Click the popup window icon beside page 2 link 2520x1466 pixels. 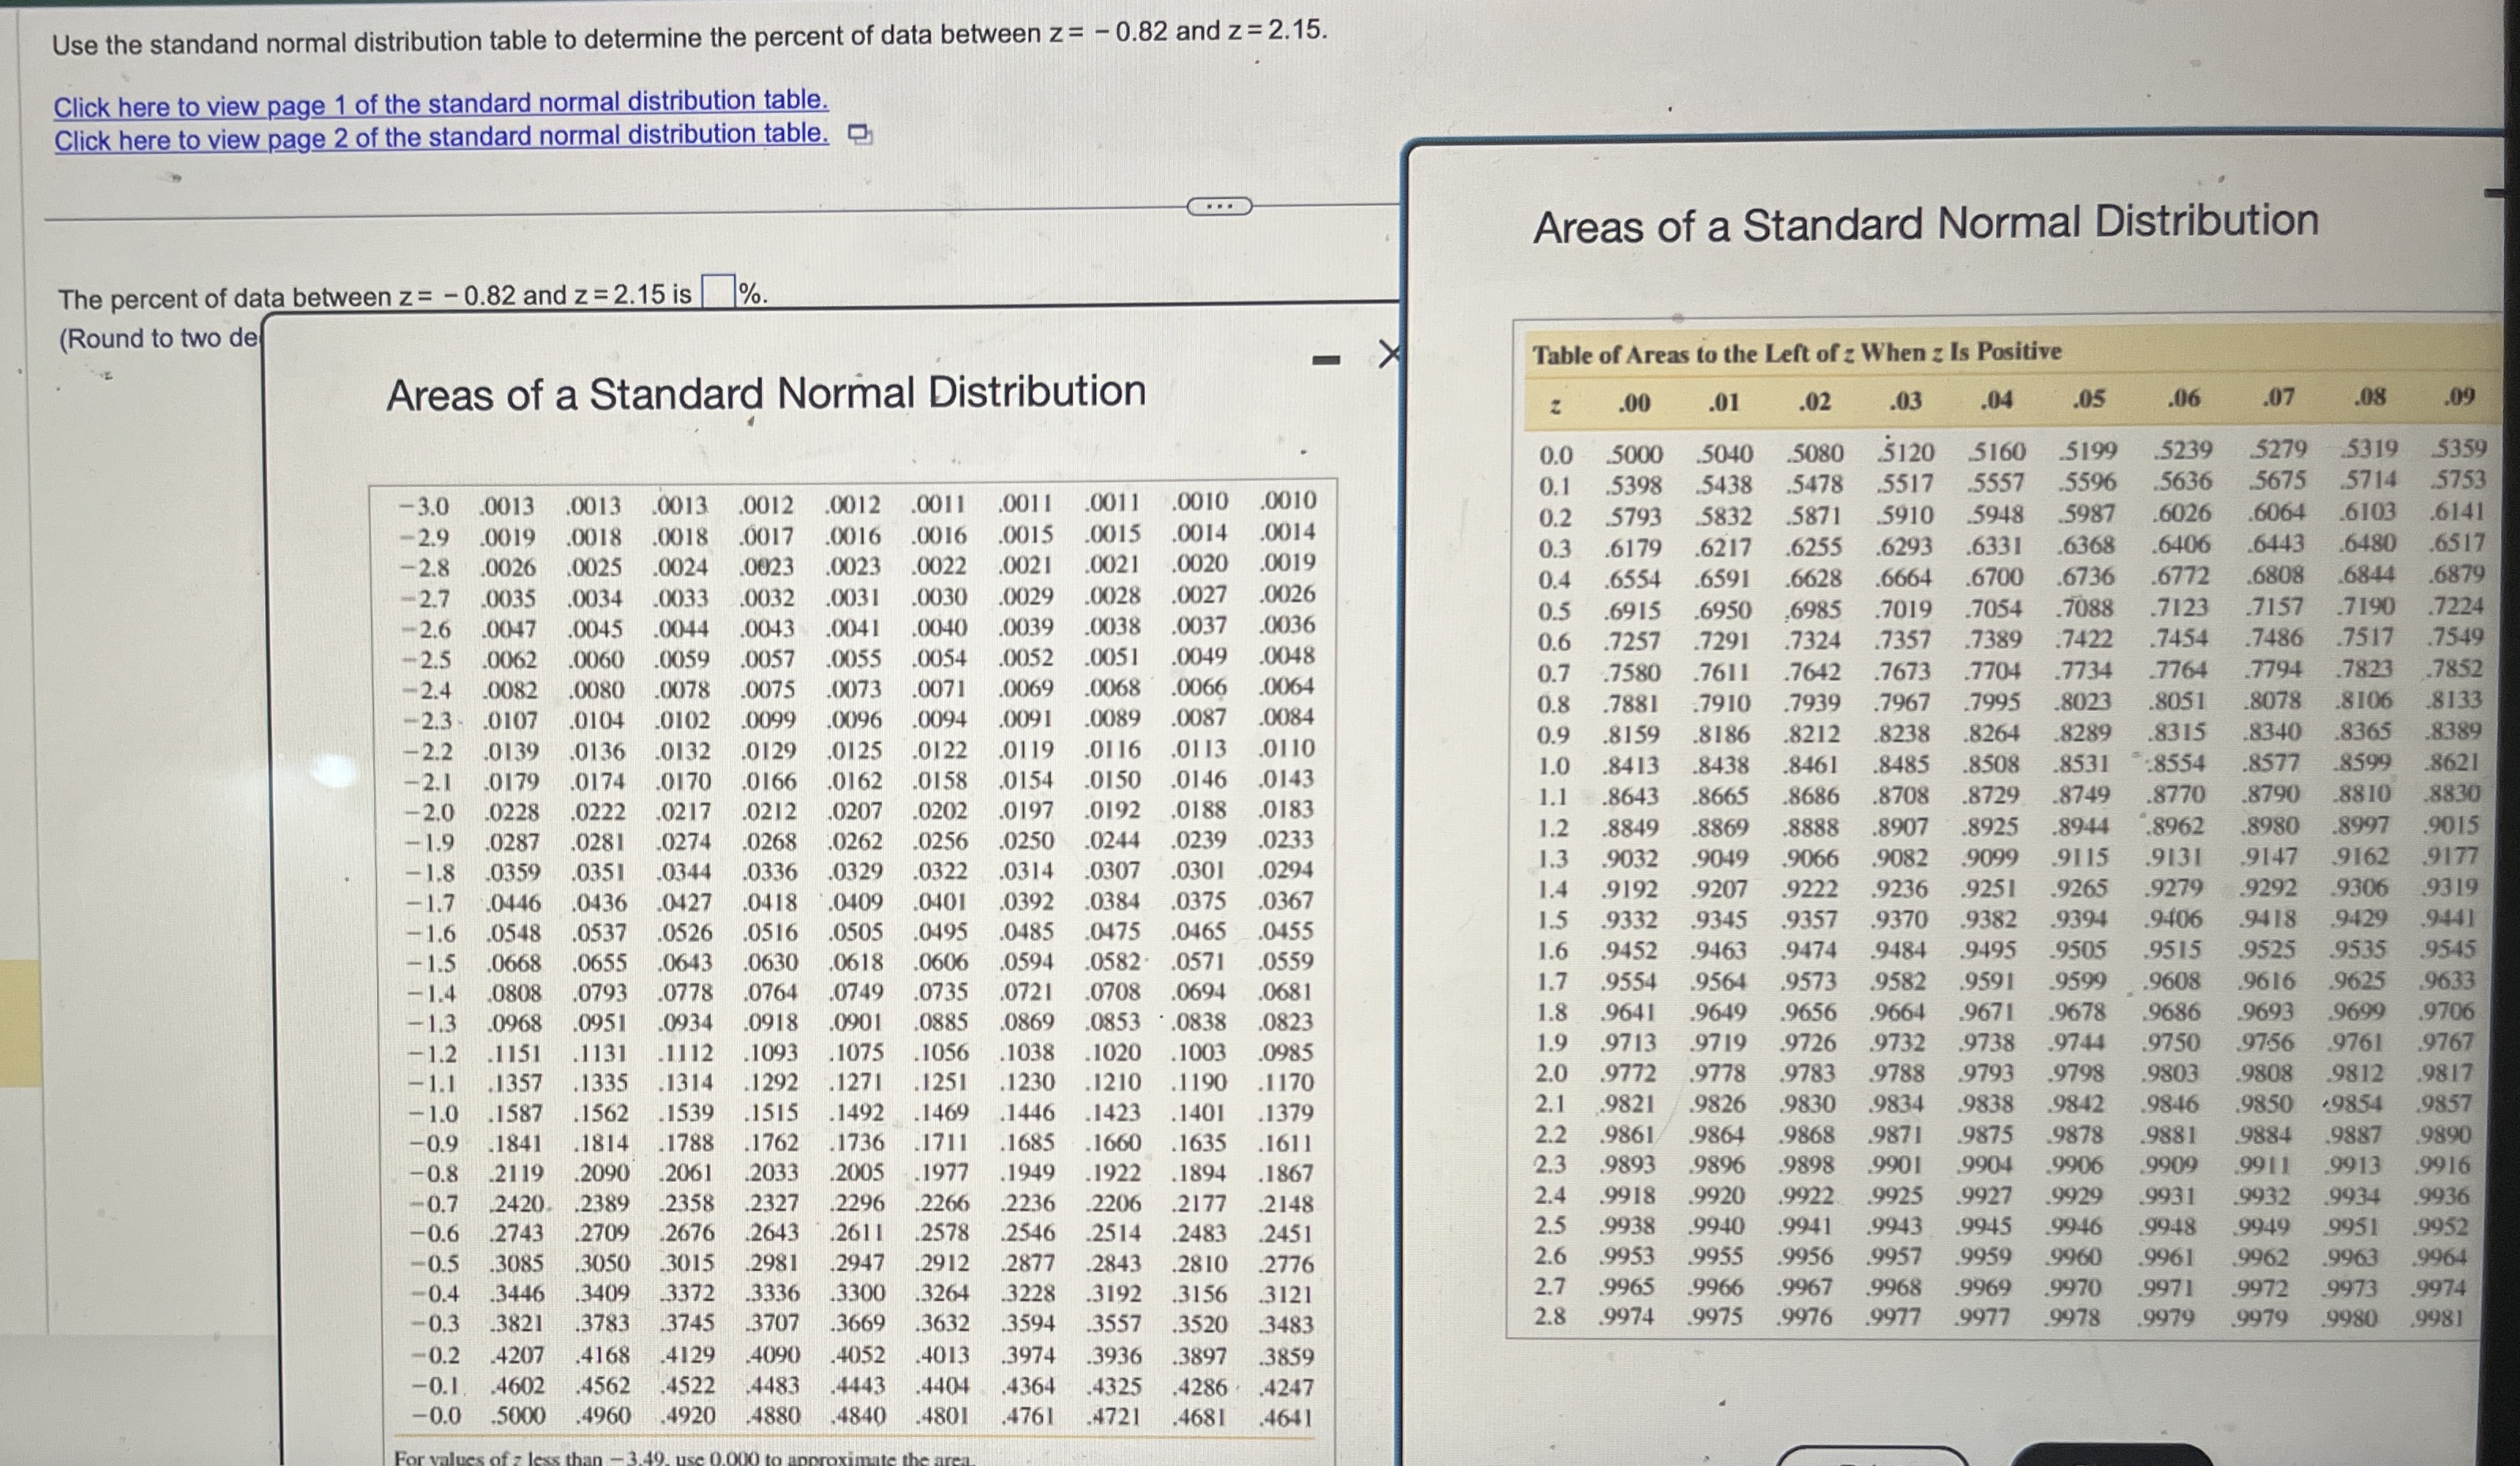pyautogui.click(x=860, y=134)
